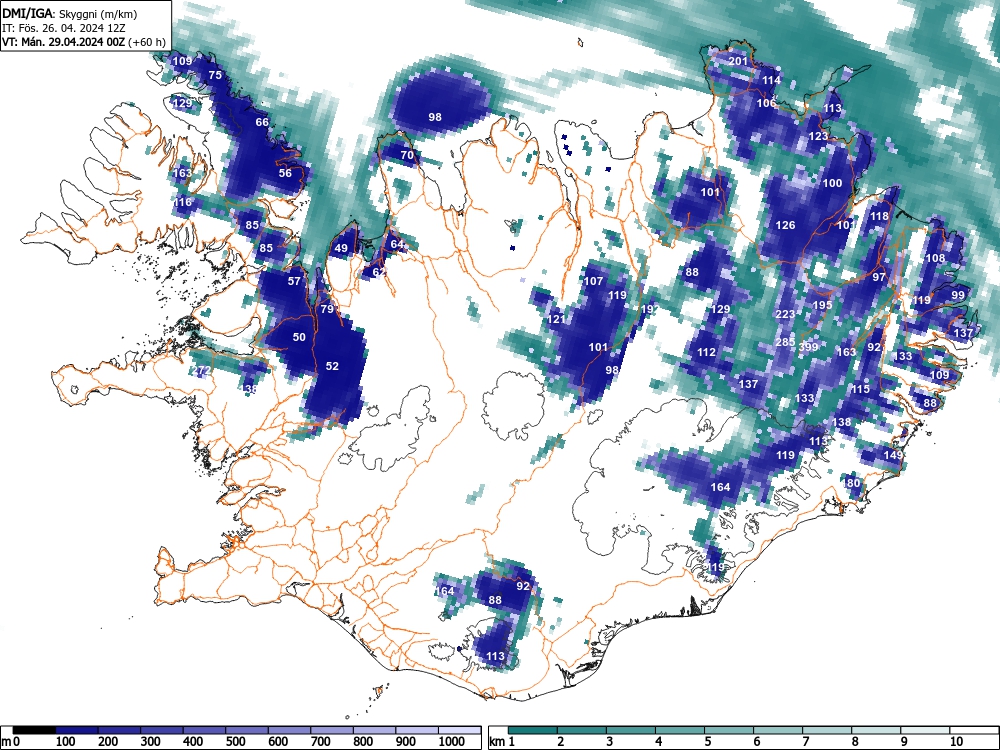The width and height of the screenshot is (1000, 750).
Task: Click the map value '149' in the southeast
Action: 893,455
